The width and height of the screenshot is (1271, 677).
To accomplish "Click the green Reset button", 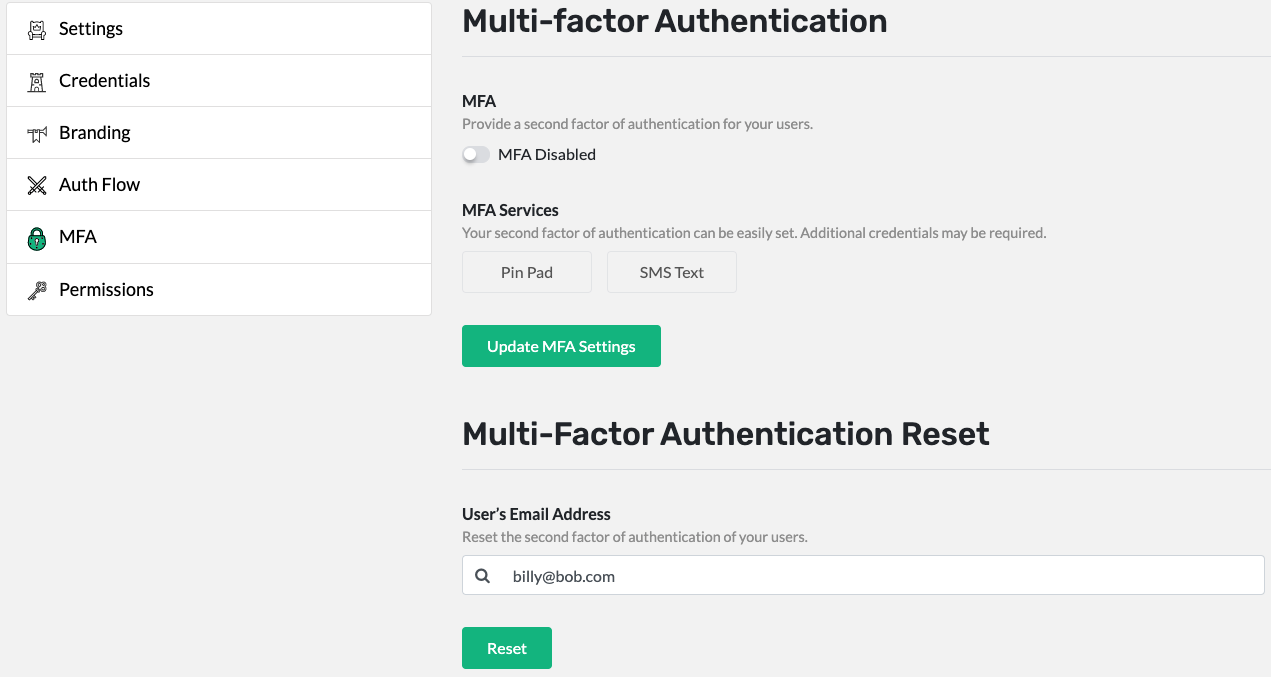I will click(x=507, y=648).
